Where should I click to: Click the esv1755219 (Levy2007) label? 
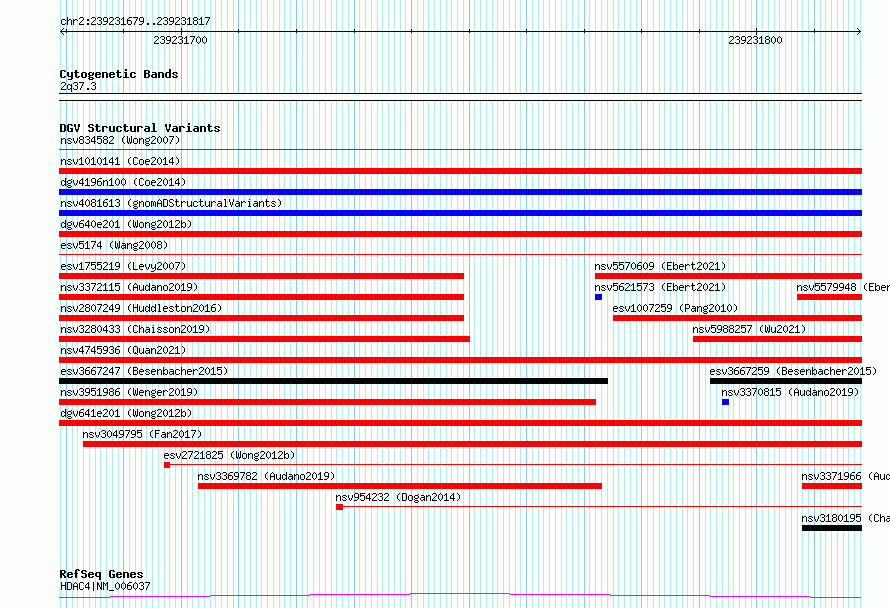tap(123, 266)
